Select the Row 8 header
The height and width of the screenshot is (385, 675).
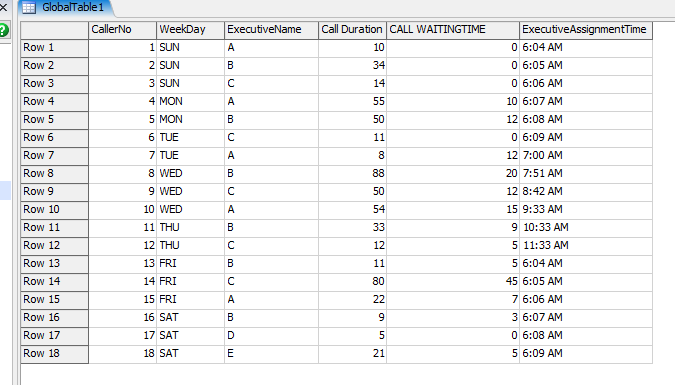(x=54, y=174)
